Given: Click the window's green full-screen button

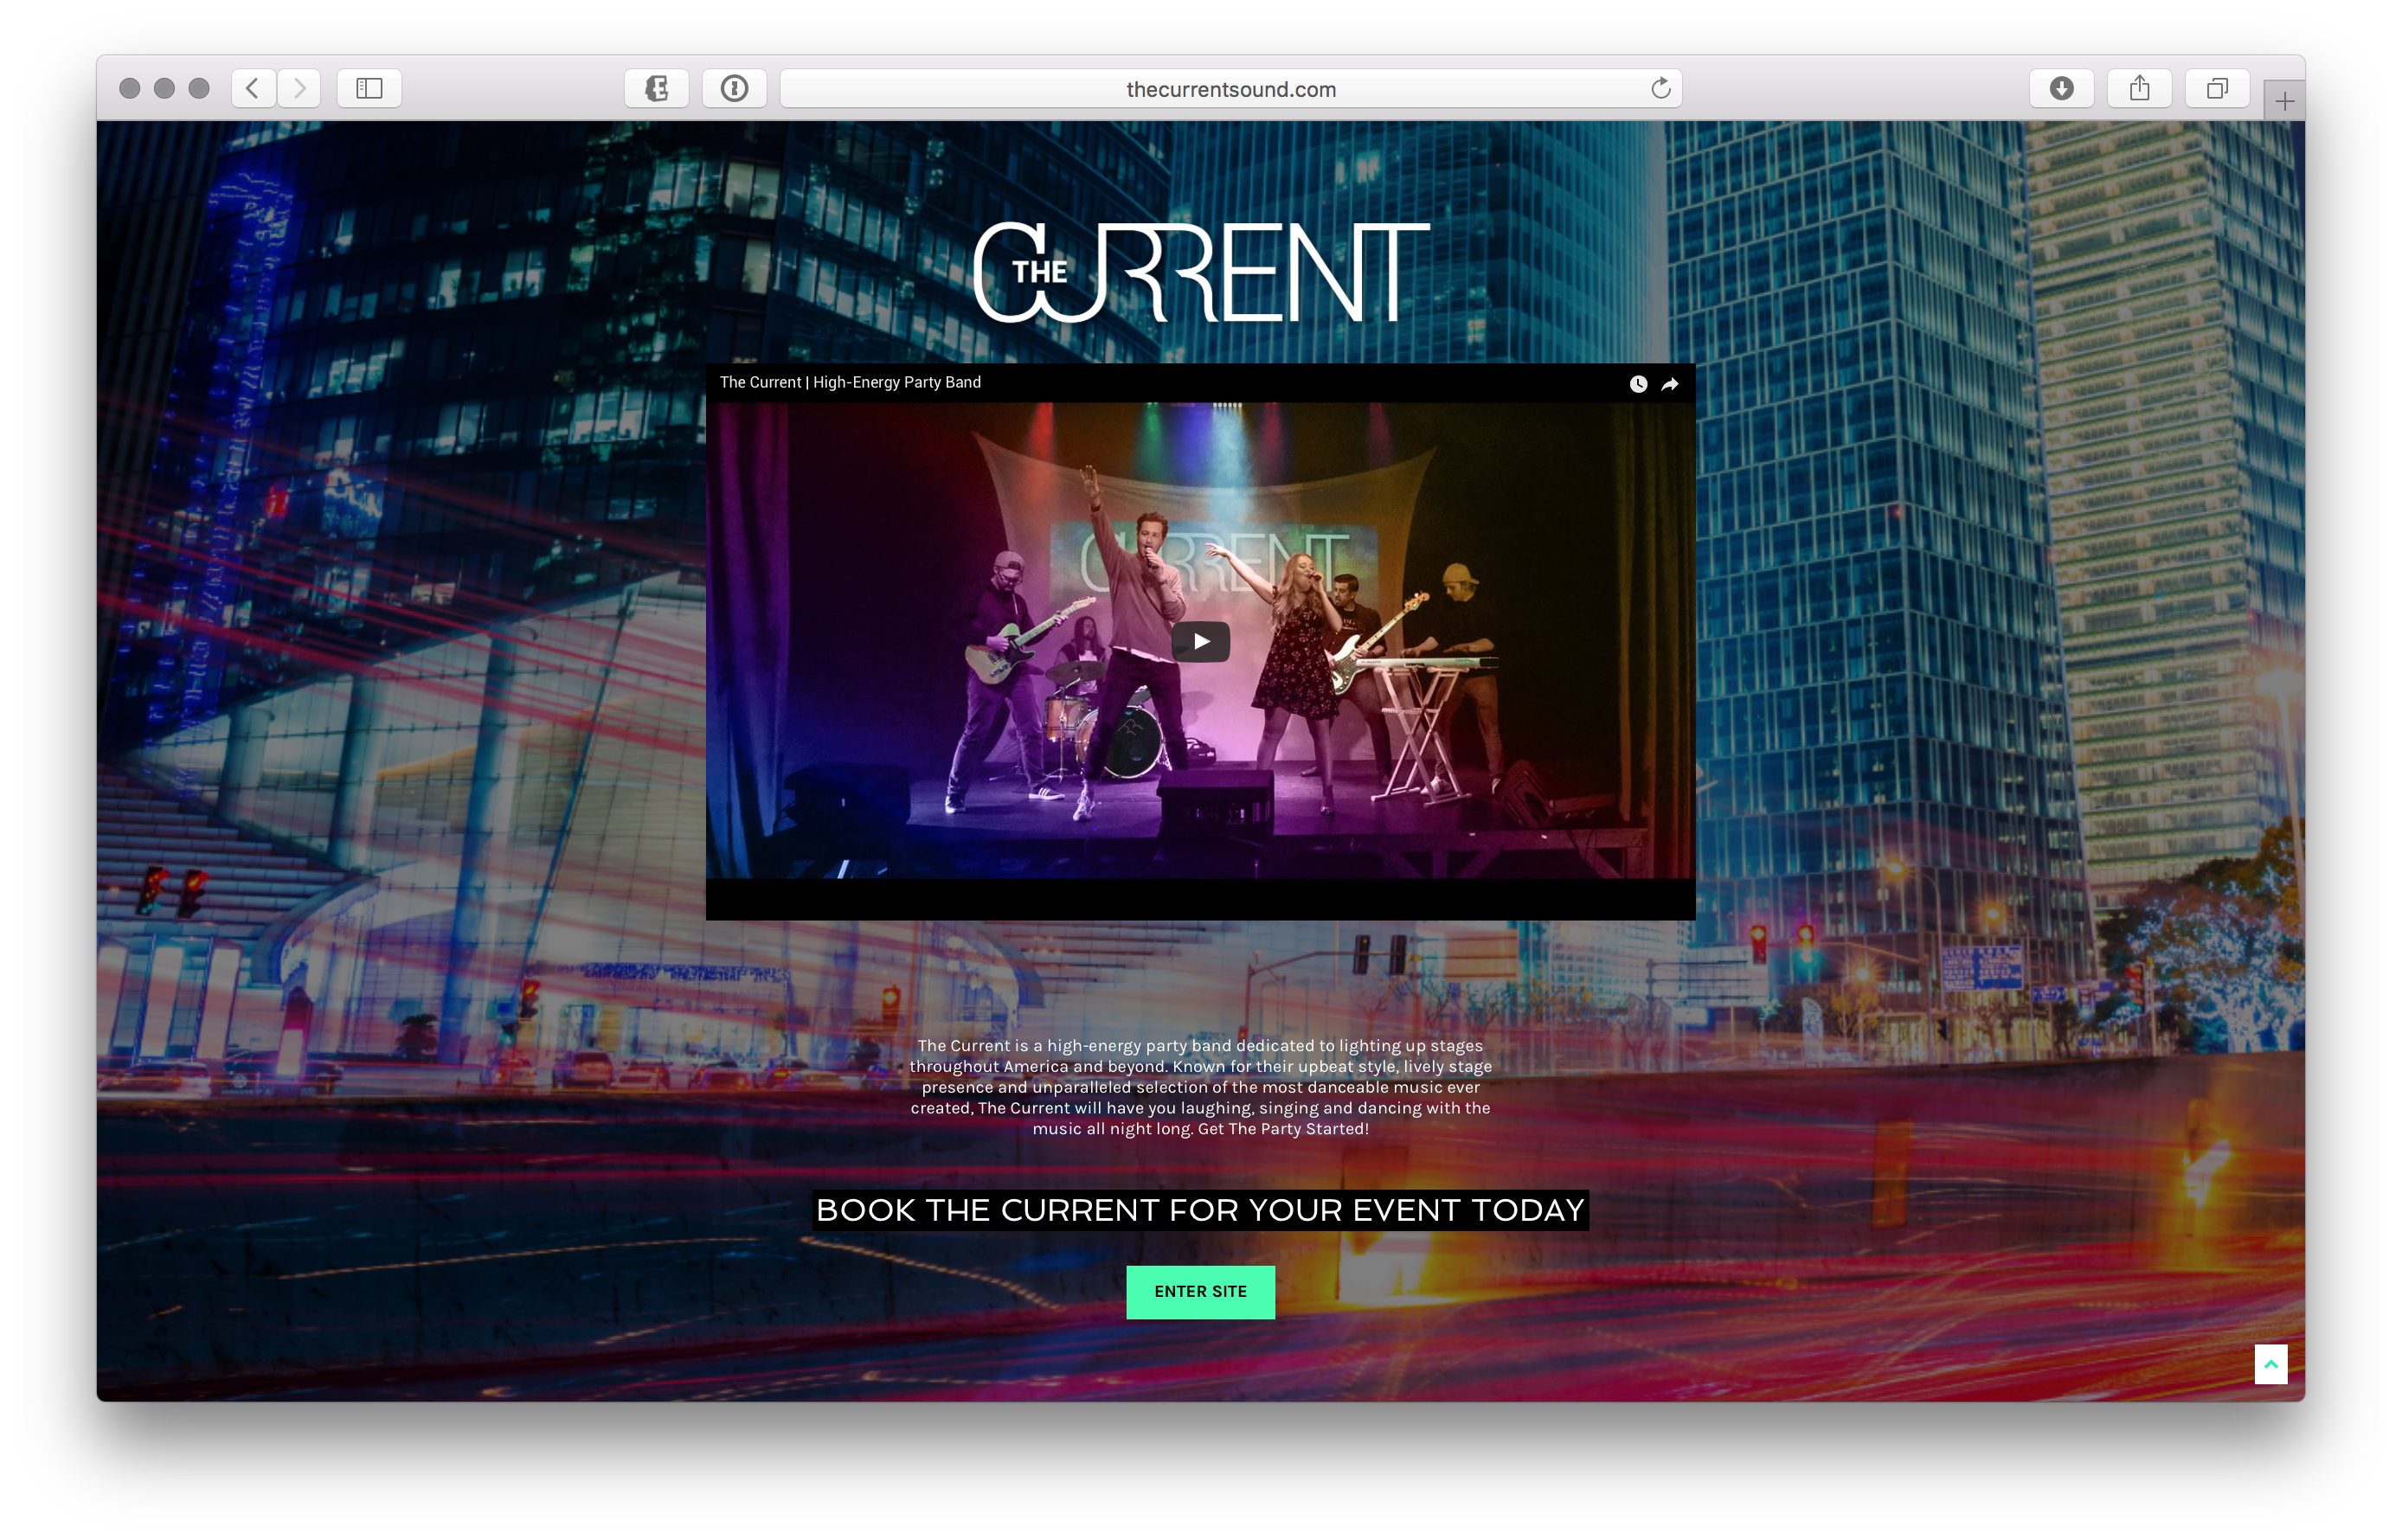Looking at the screenshot, I should (x=199, y=88).
